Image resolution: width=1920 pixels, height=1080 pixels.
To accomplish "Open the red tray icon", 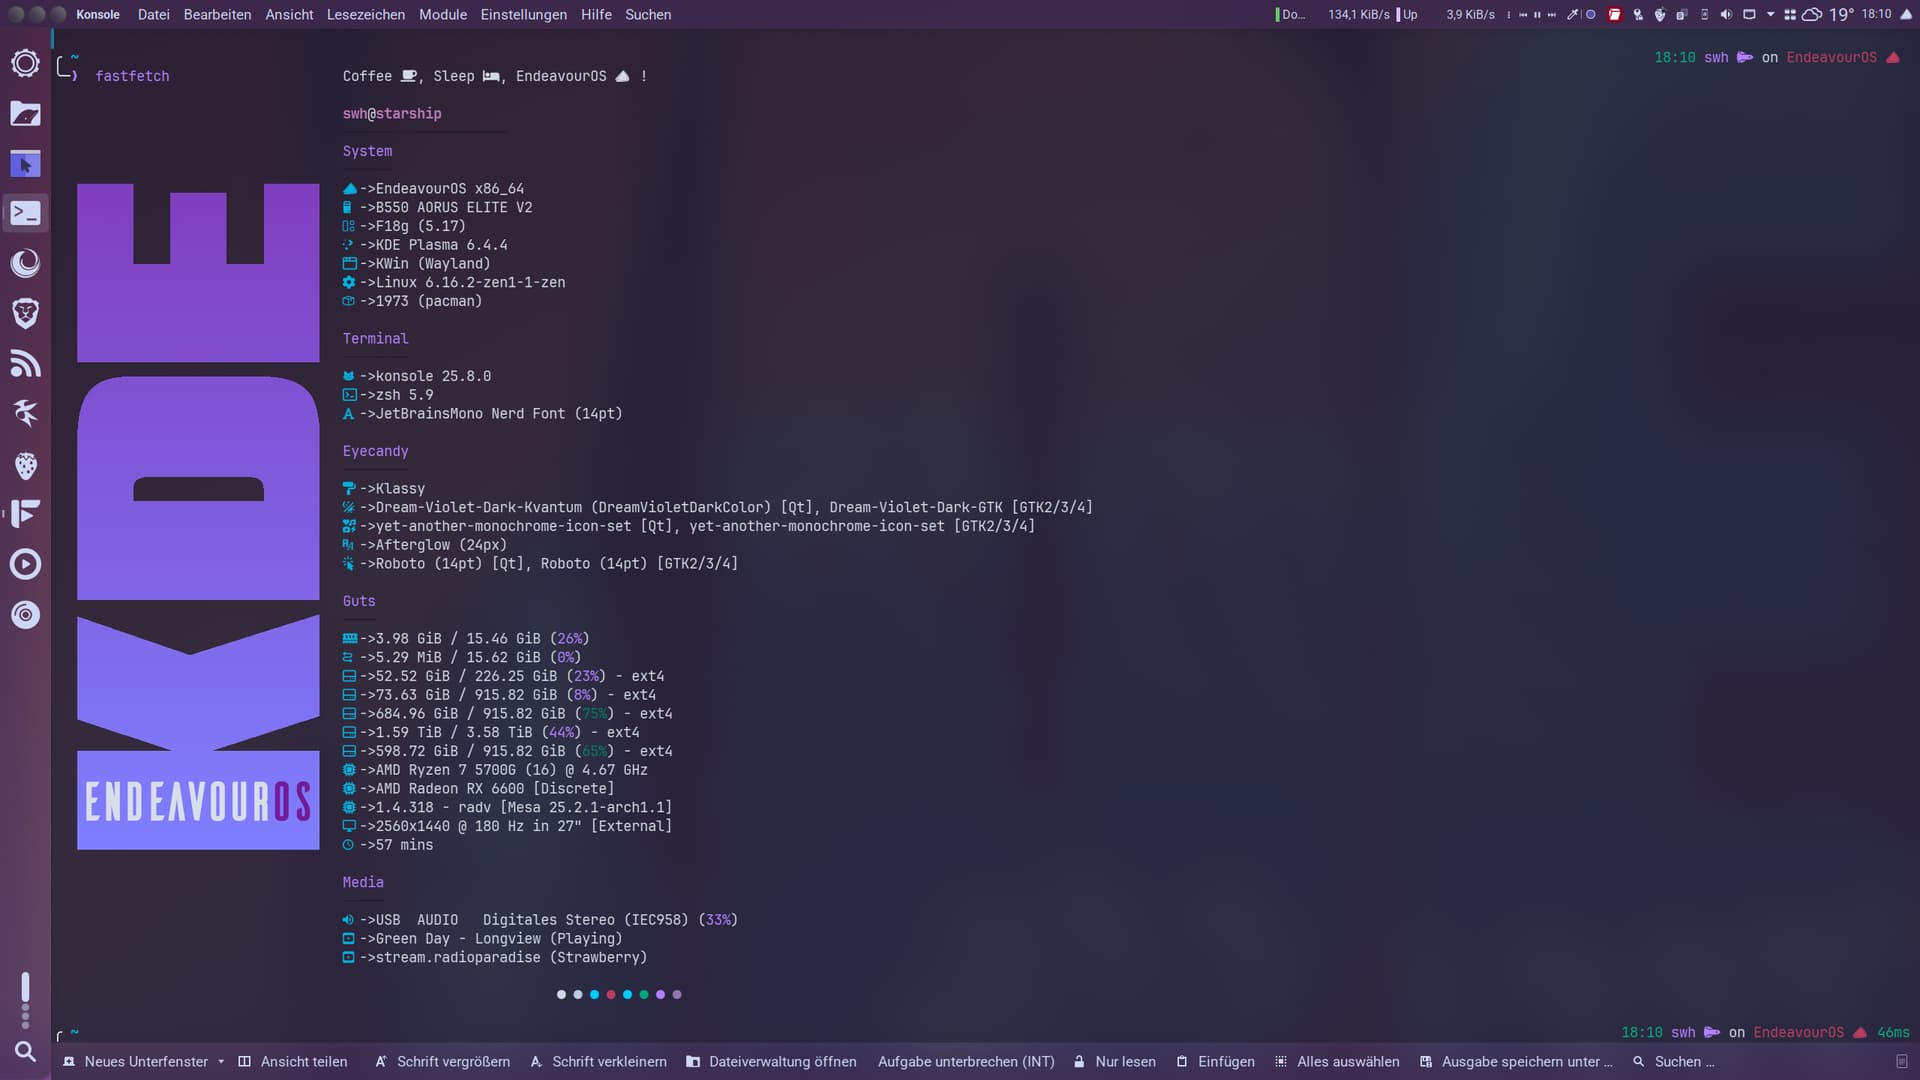I will pos(1614,15).
